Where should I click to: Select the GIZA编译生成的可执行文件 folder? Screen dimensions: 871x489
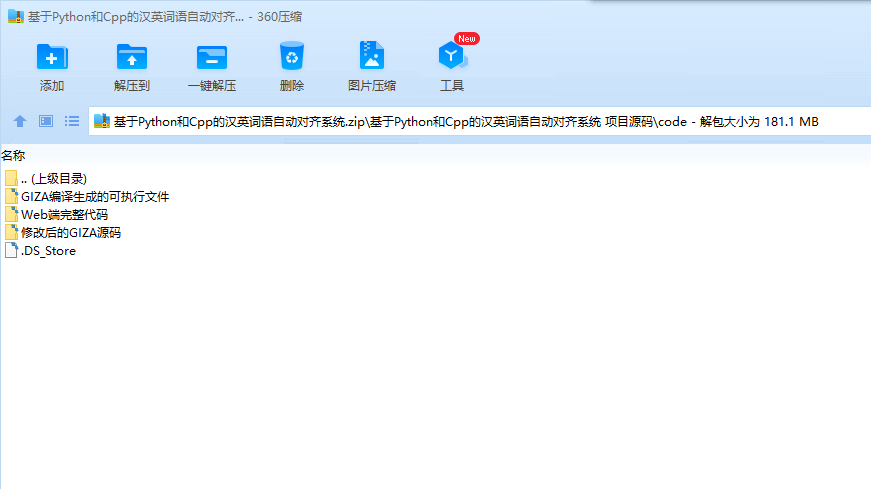tap(87, 197)
